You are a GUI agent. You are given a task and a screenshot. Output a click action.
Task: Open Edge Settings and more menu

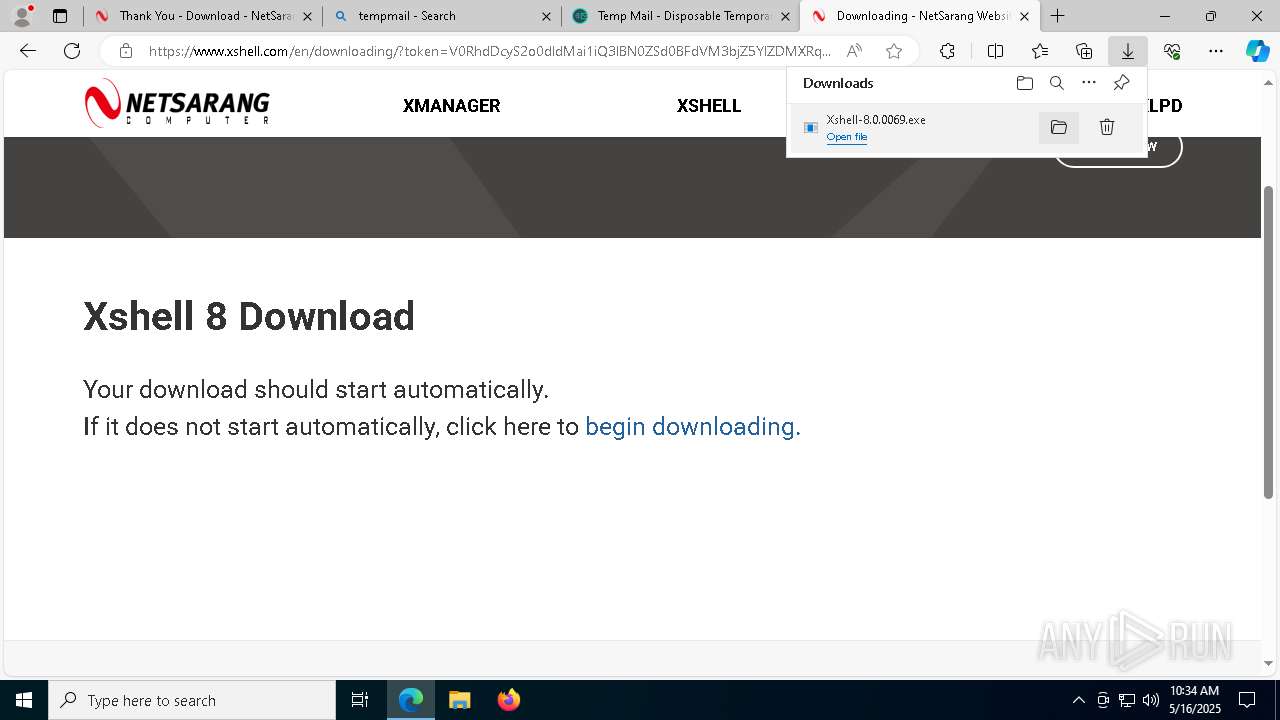[x=1216, y=51]
